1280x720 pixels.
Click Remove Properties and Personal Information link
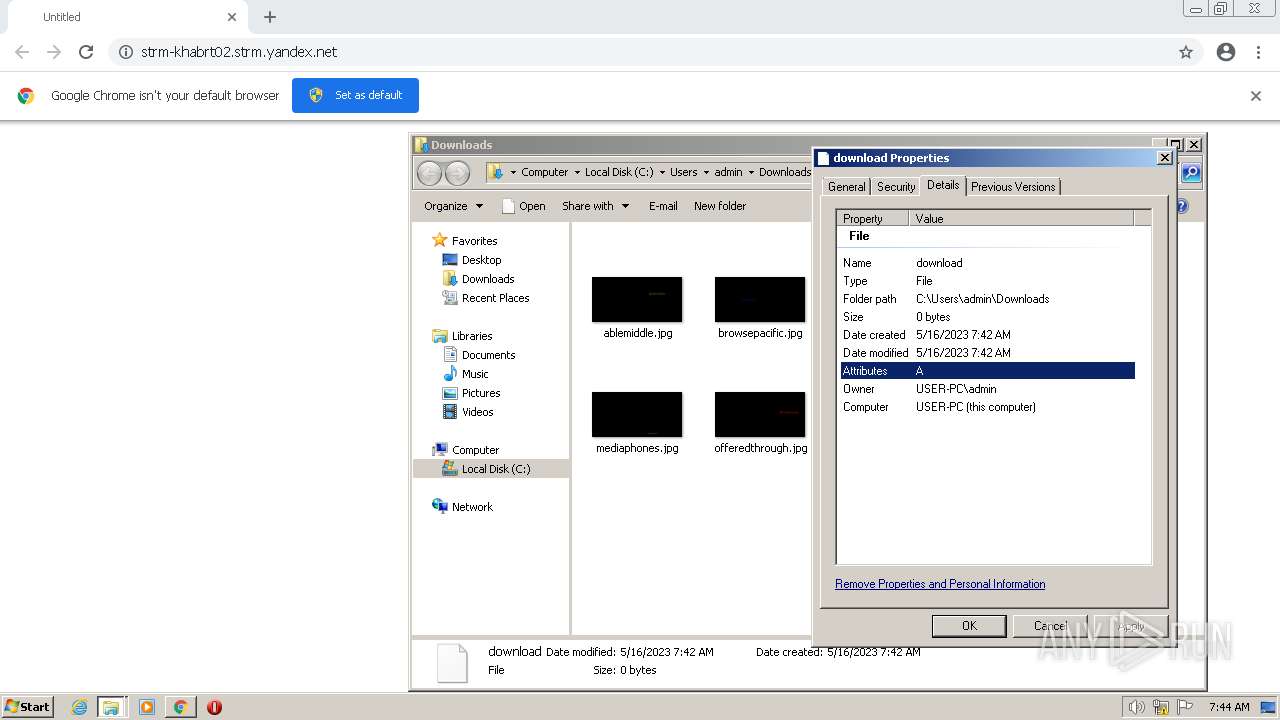[x=940, y=584]
